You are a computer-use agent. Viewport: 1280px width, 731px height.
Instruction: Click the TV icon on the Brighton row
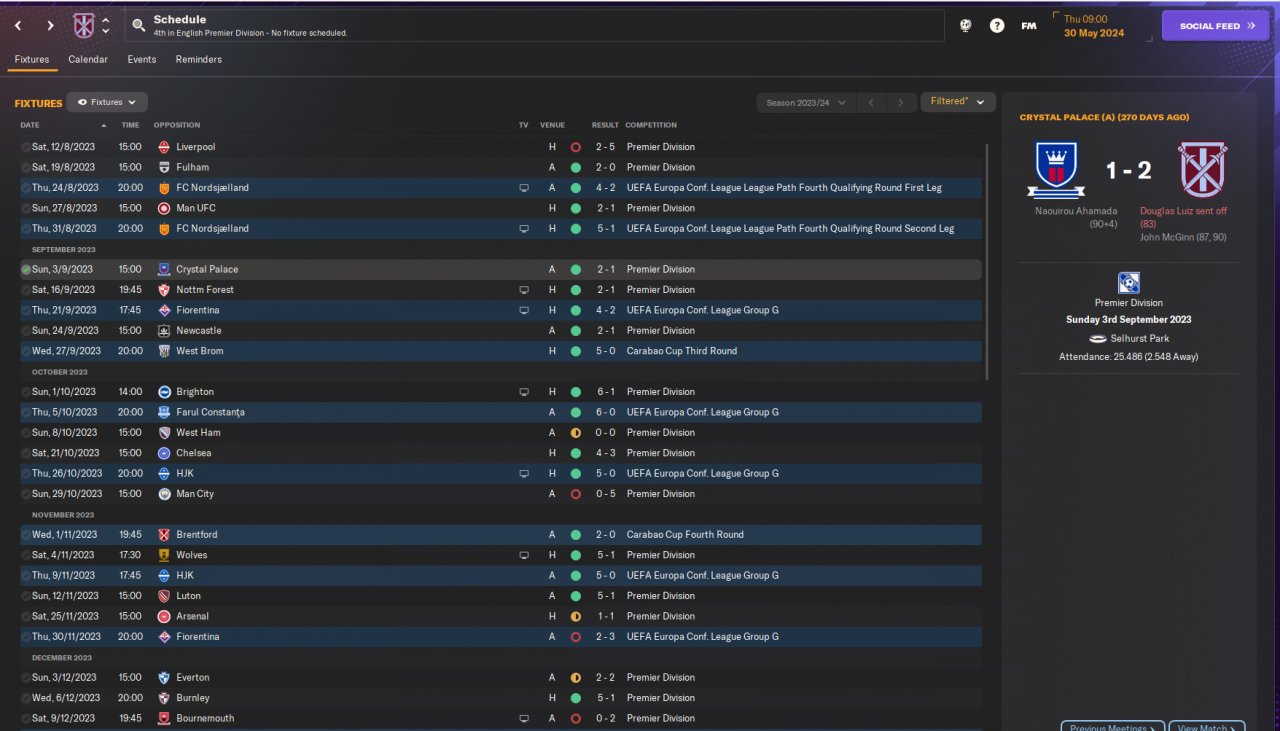[x=524, y=392]
